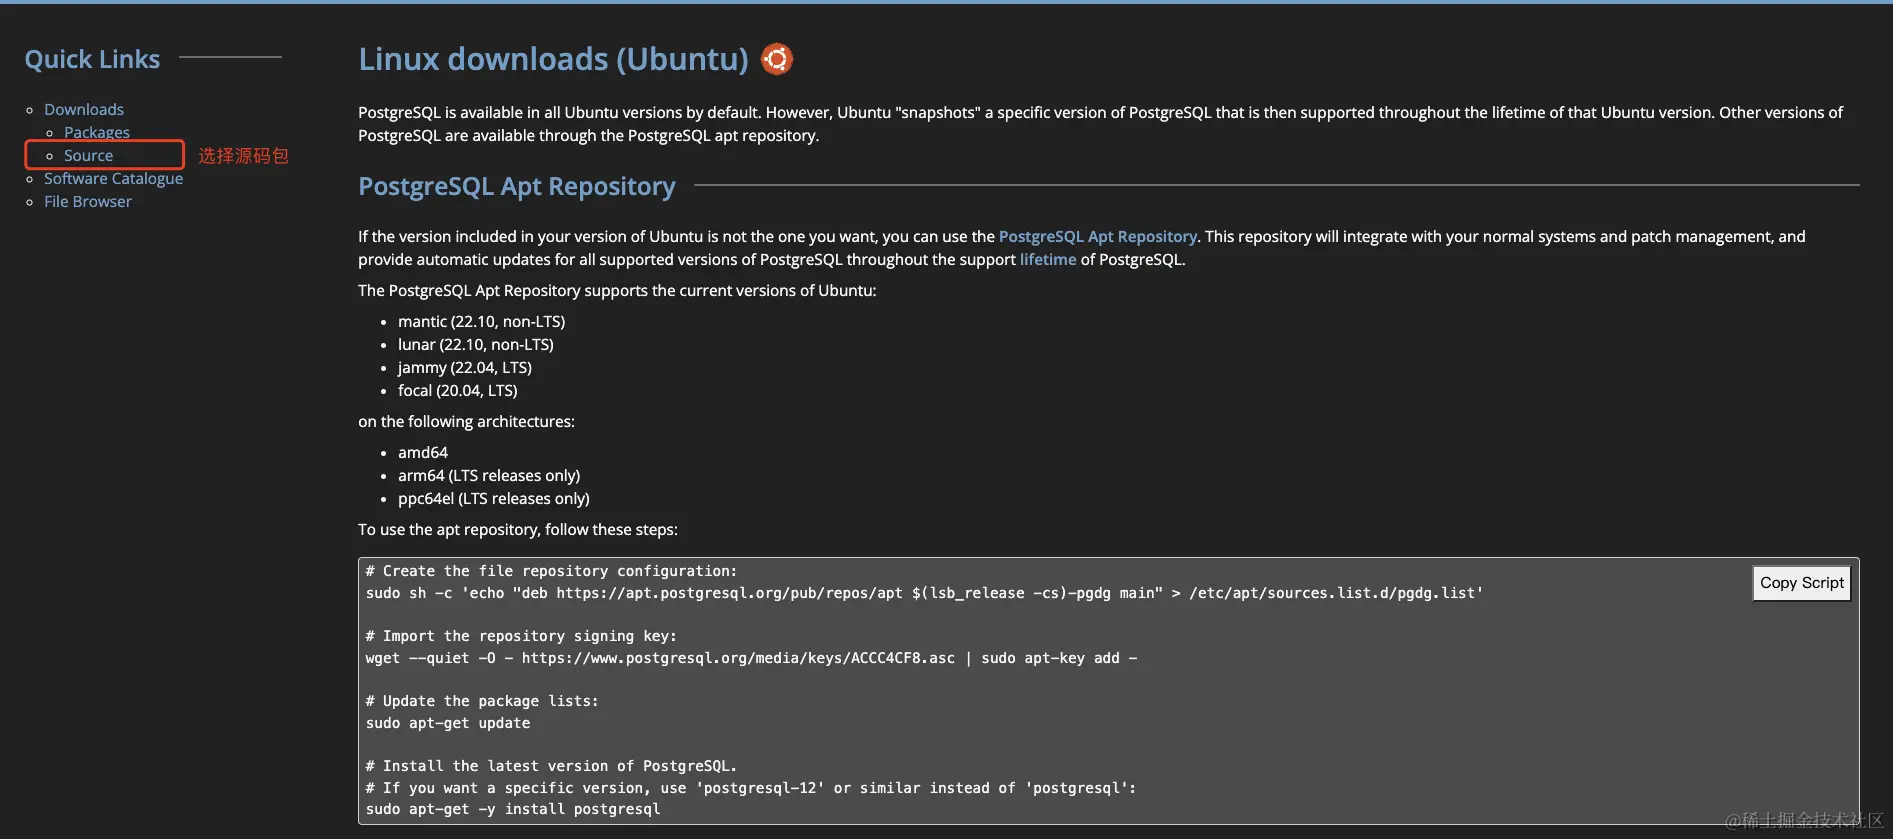Click the '# Install the latest version' comment
The width and height of the screenshot is (1893, 839).
551,766
